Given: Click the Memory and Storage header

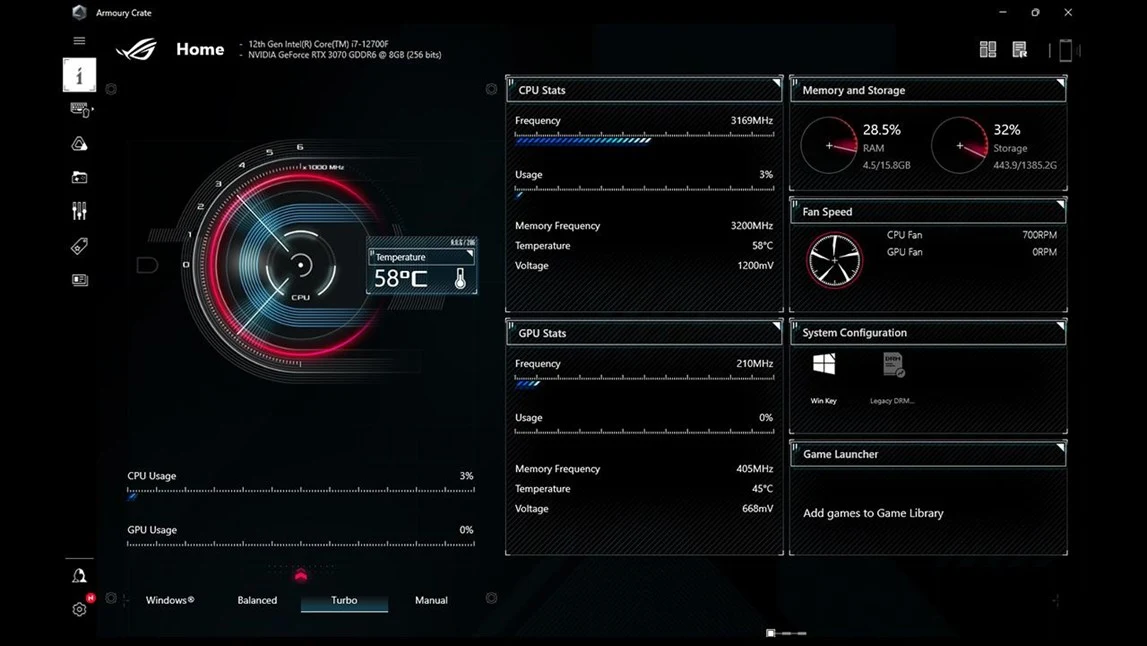Looking at the screenshot, I should (928, 89).
